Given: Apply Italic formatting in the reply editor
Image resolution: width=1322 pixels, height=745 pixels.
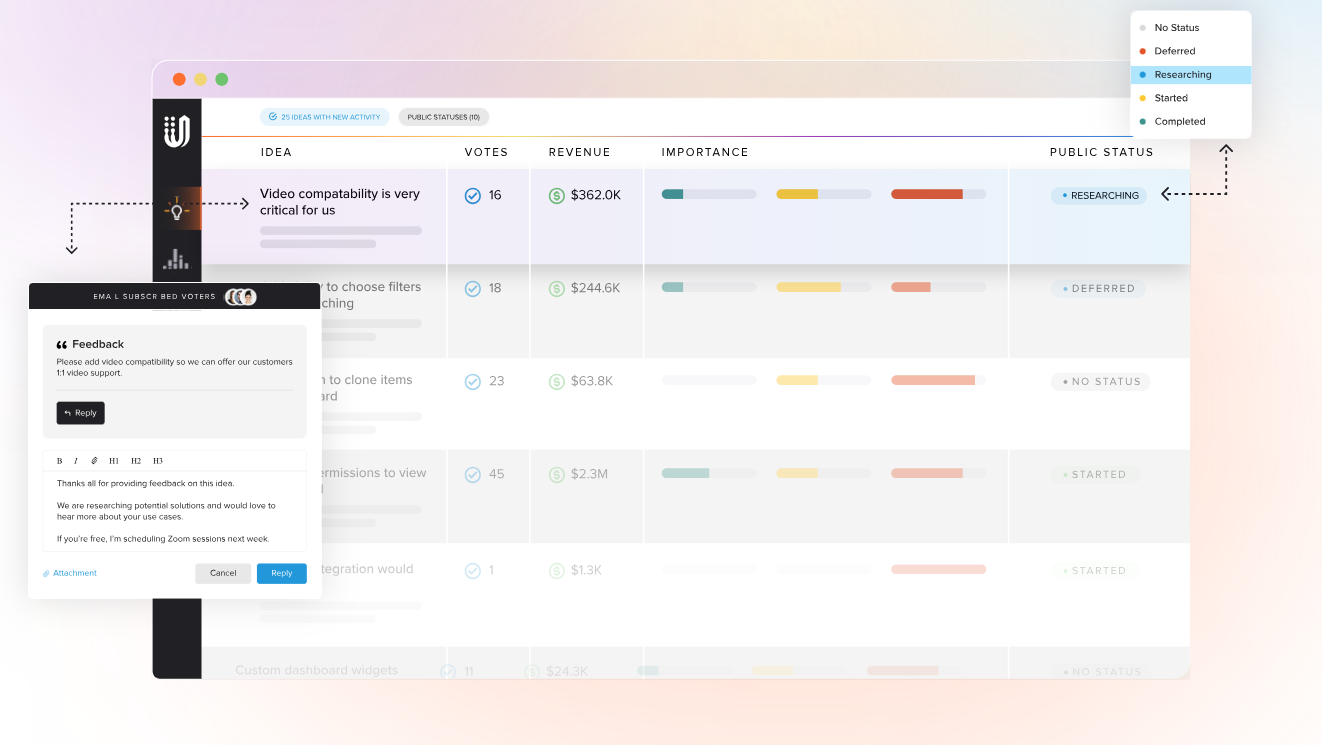Looking at the screenshot, I should click(77, 460).
